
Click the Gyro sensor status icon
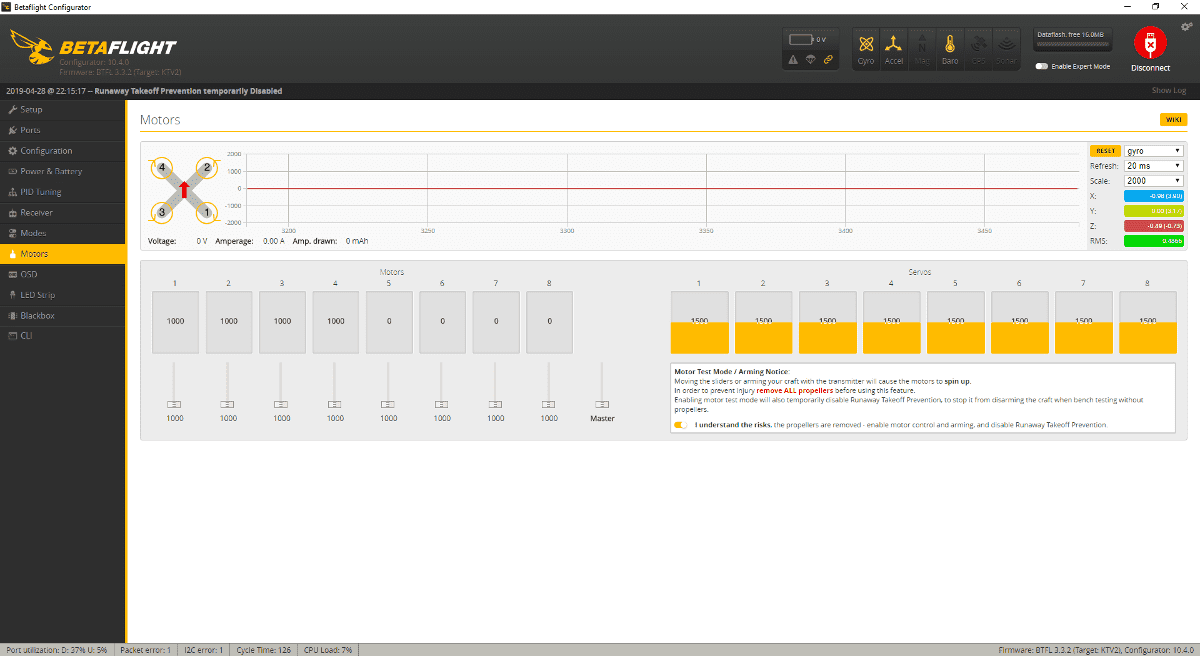(866, 49)
